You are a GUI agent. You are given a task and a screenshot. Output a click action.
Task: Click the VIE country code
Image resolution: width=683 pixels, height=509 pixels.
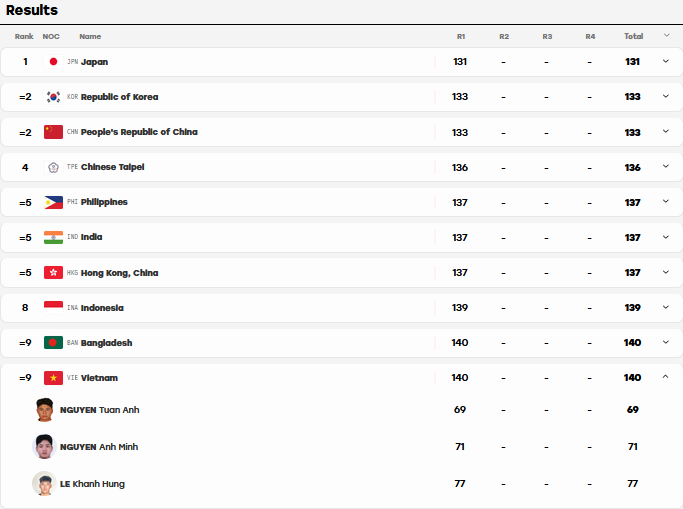click(x=73, y=378)
